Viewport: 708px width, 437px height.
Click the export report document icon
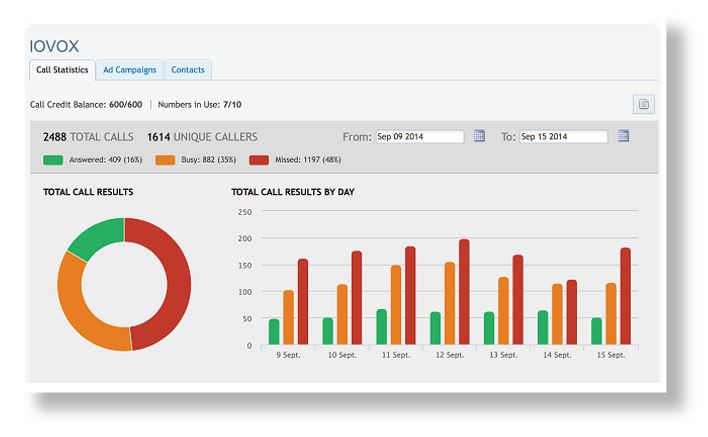(644, 104)
